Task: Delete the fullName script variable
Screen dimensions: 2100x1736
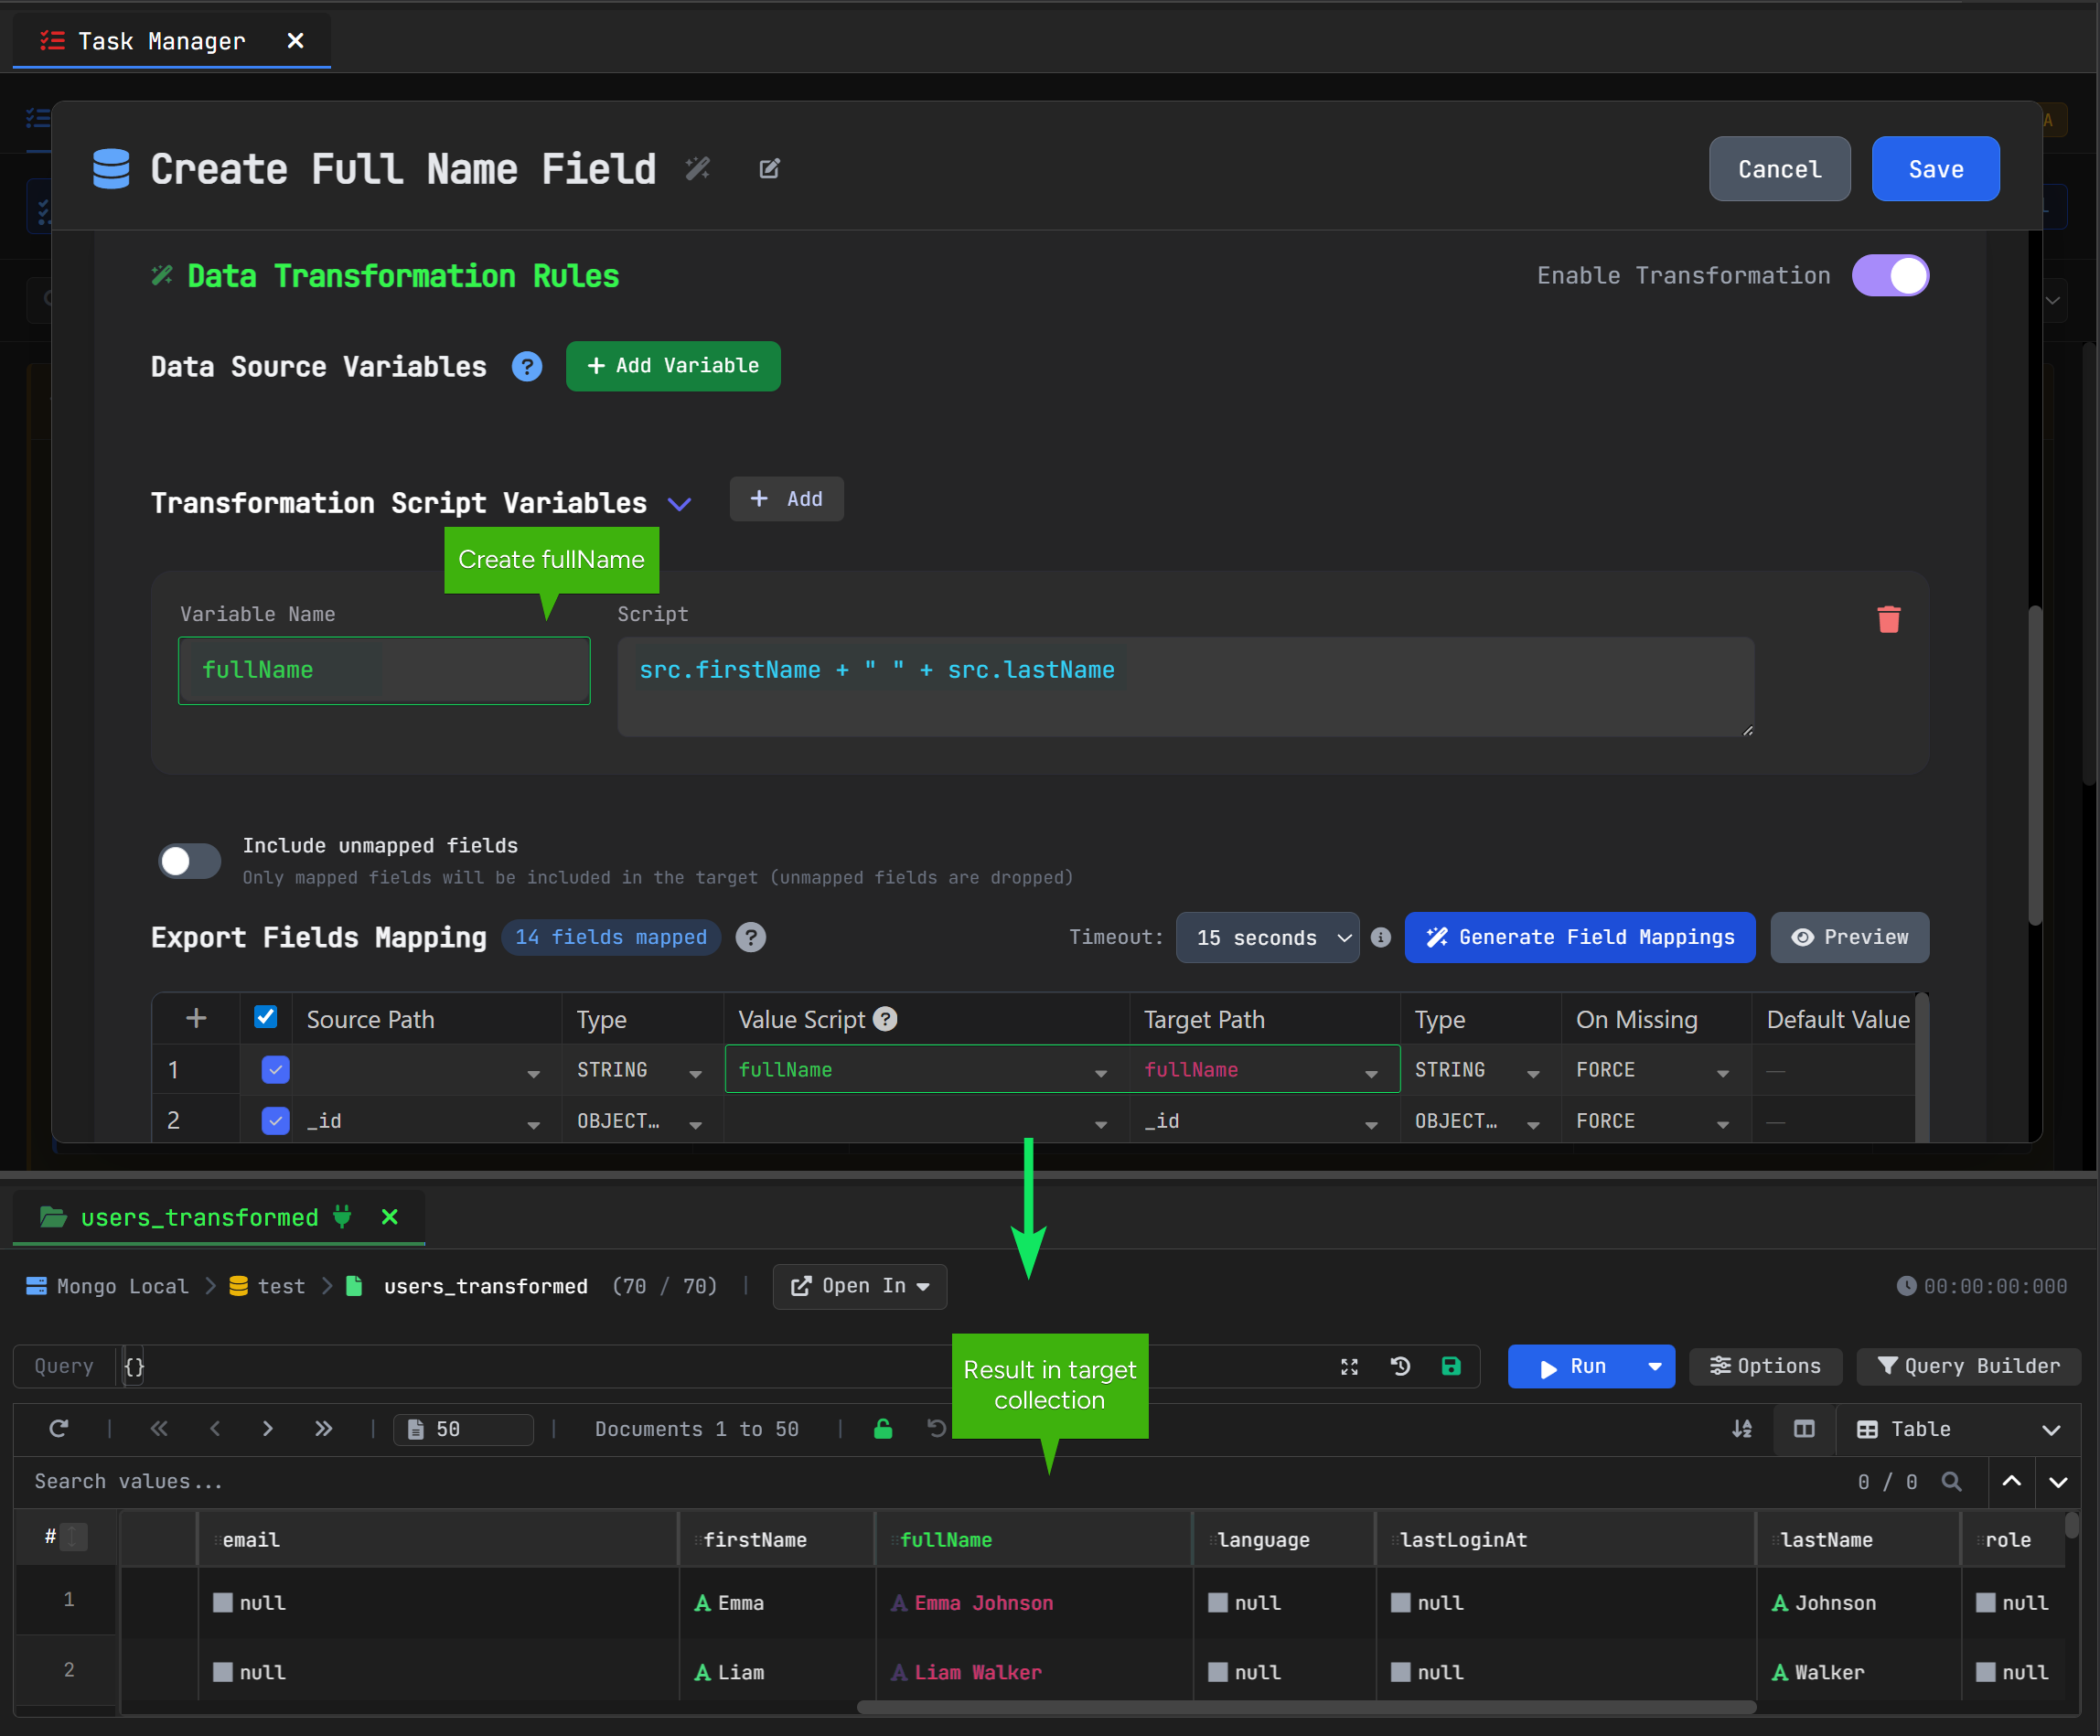Action: 1888,619
